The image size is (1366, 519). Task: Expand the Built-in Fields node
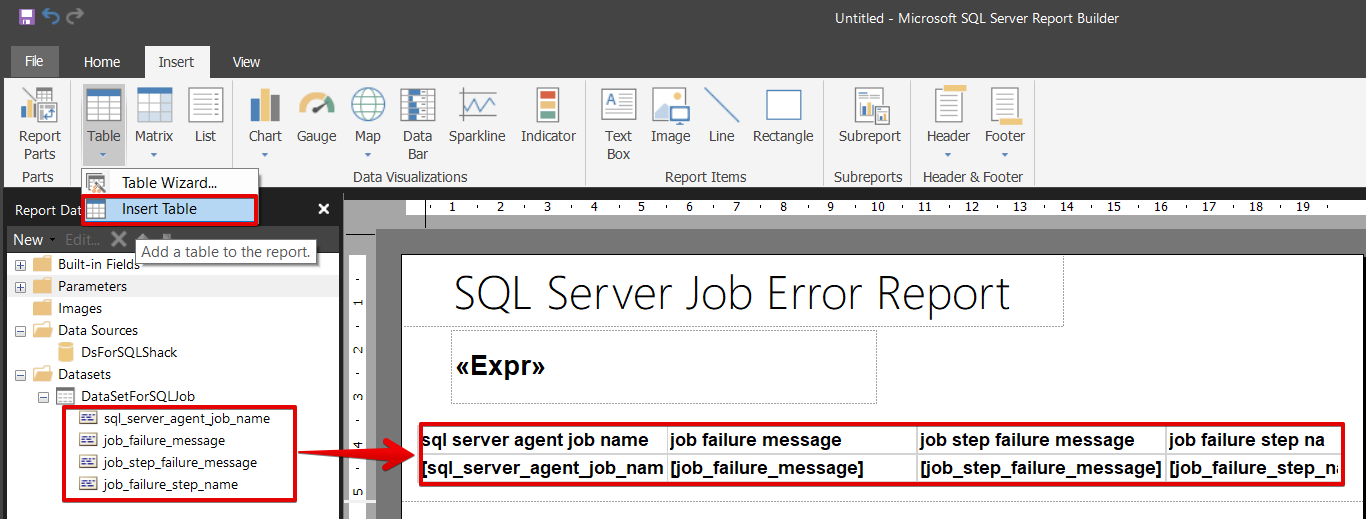pyautogui.click(x=20, y=264)
